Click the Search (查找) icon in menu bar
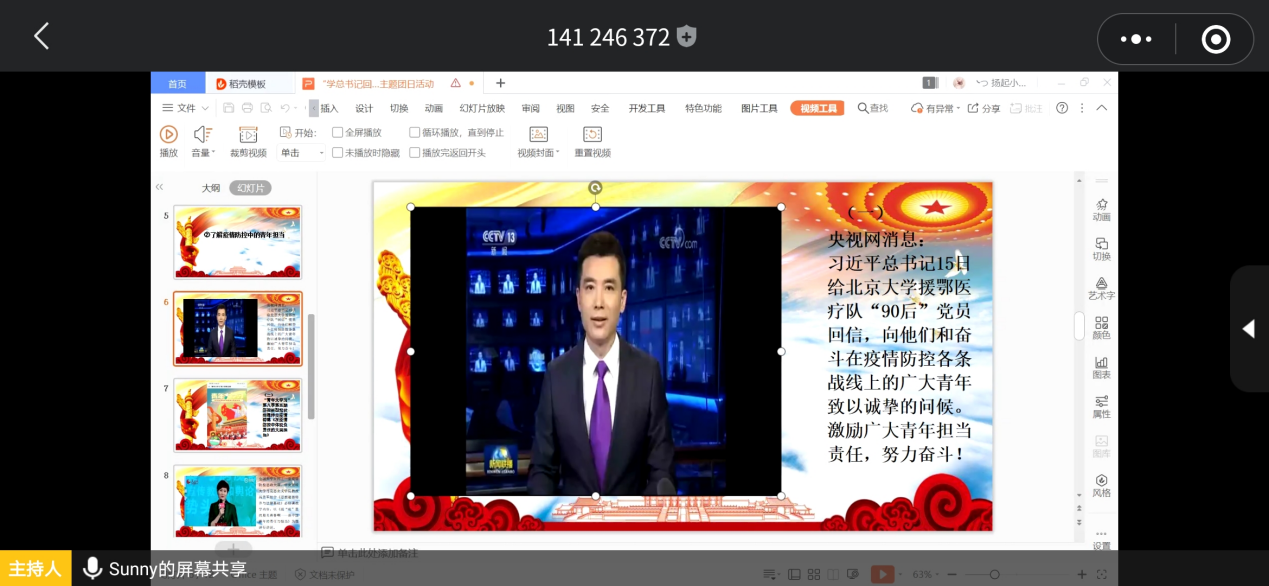This screenshot has height=586, width=1269. [x=863, y=108]
